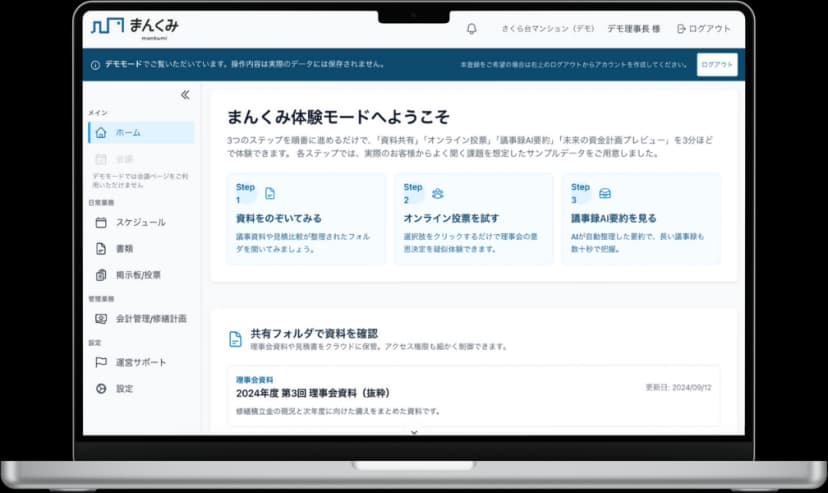Click the Step 1 document icon

click(270, 194)
